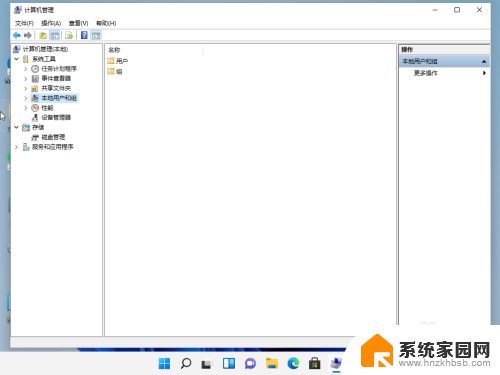Open the 操作(A) menu
Screen dimensions: 500x375
(51, 23)
